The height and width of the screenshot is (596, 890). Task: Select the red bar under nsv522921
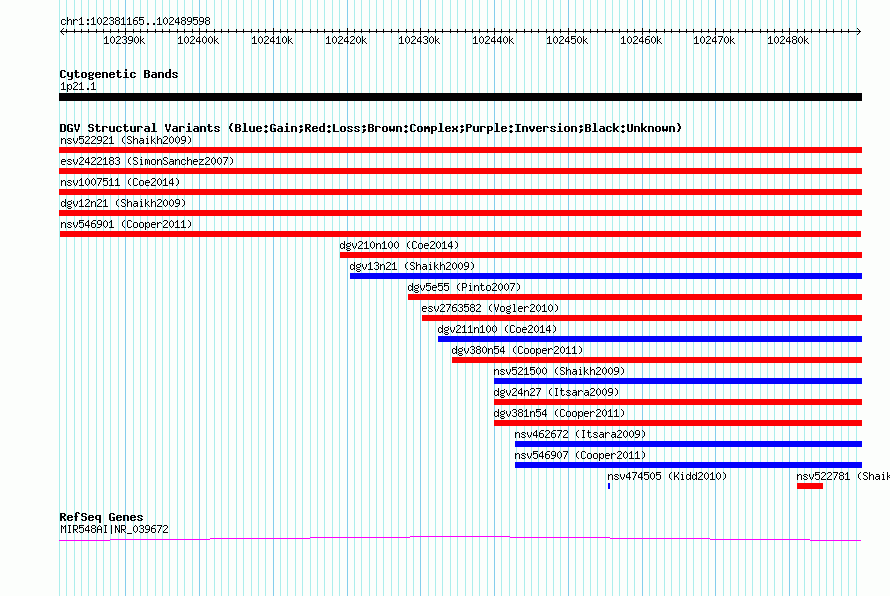(460, 150)
